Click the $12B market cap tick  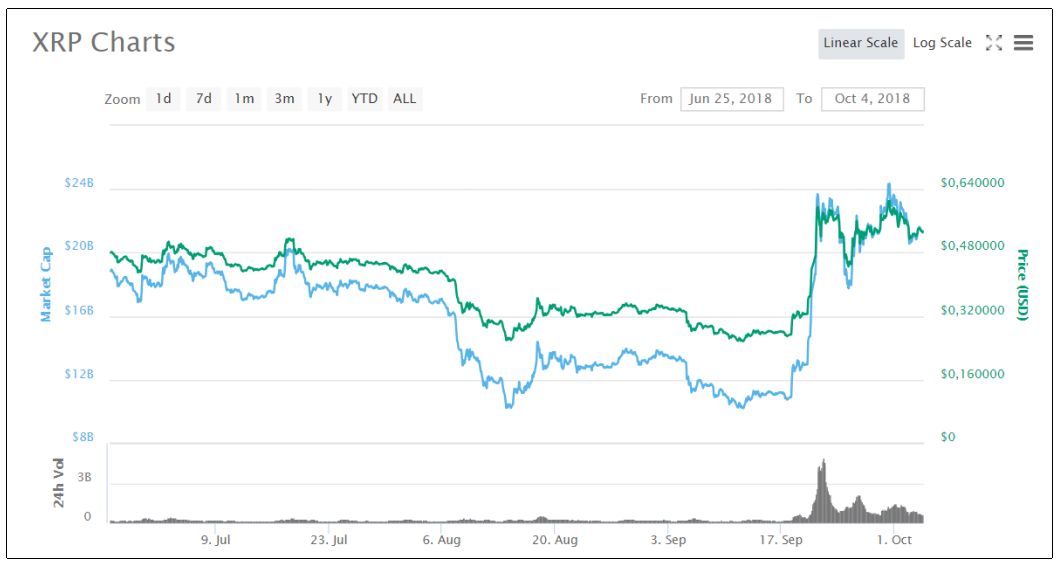80,374
